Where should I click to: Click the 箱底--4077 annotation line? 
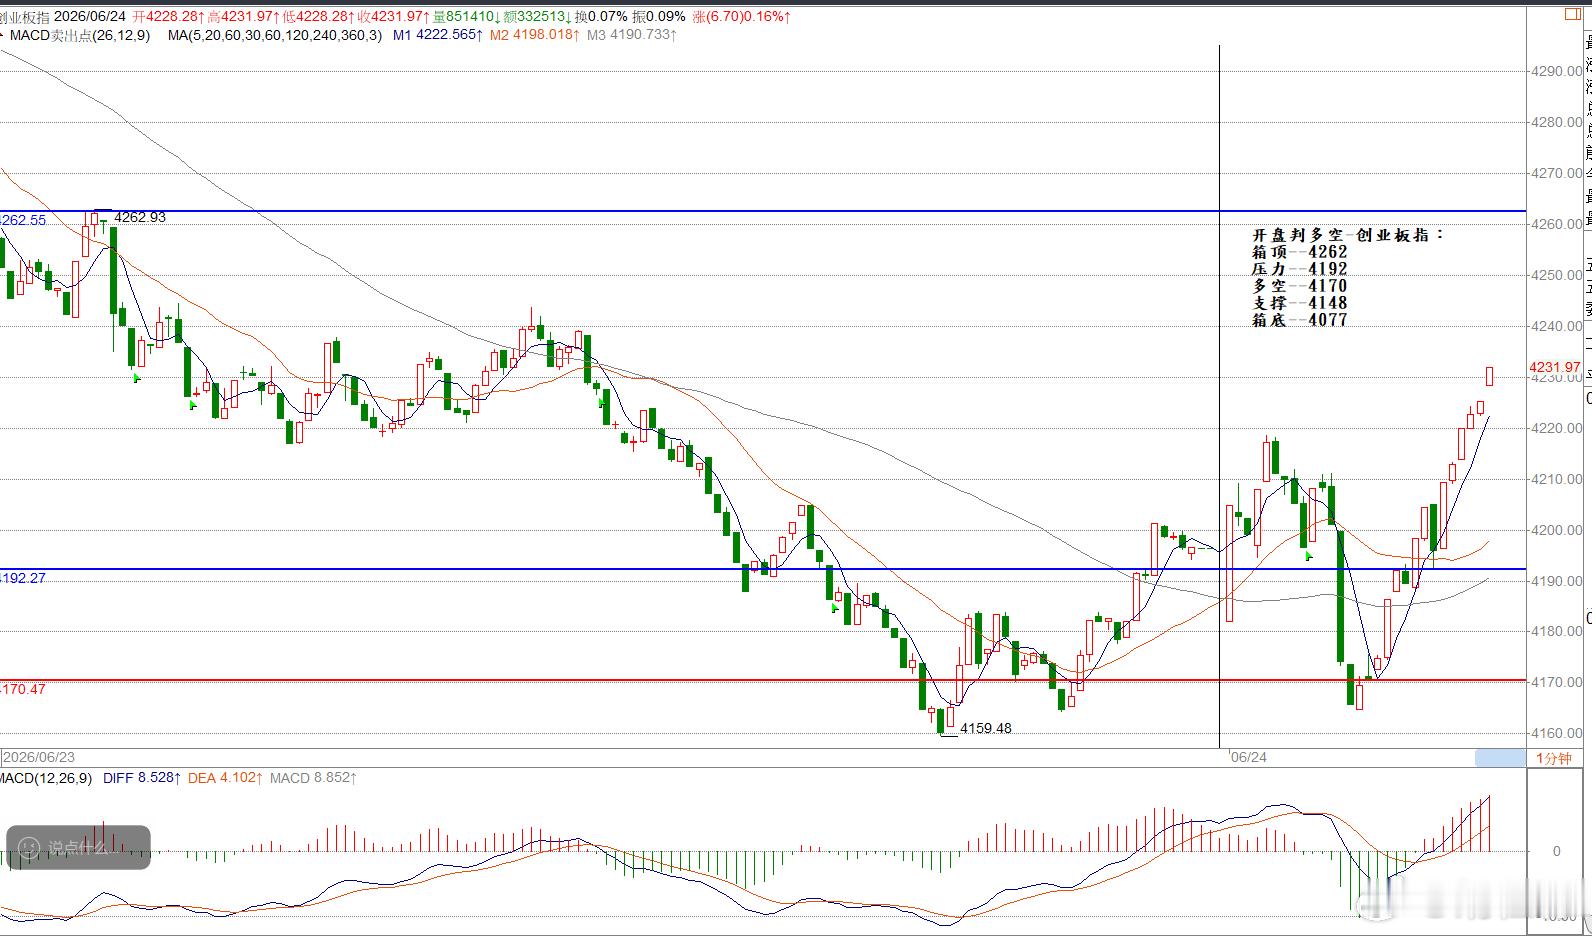click(1300, 320)
